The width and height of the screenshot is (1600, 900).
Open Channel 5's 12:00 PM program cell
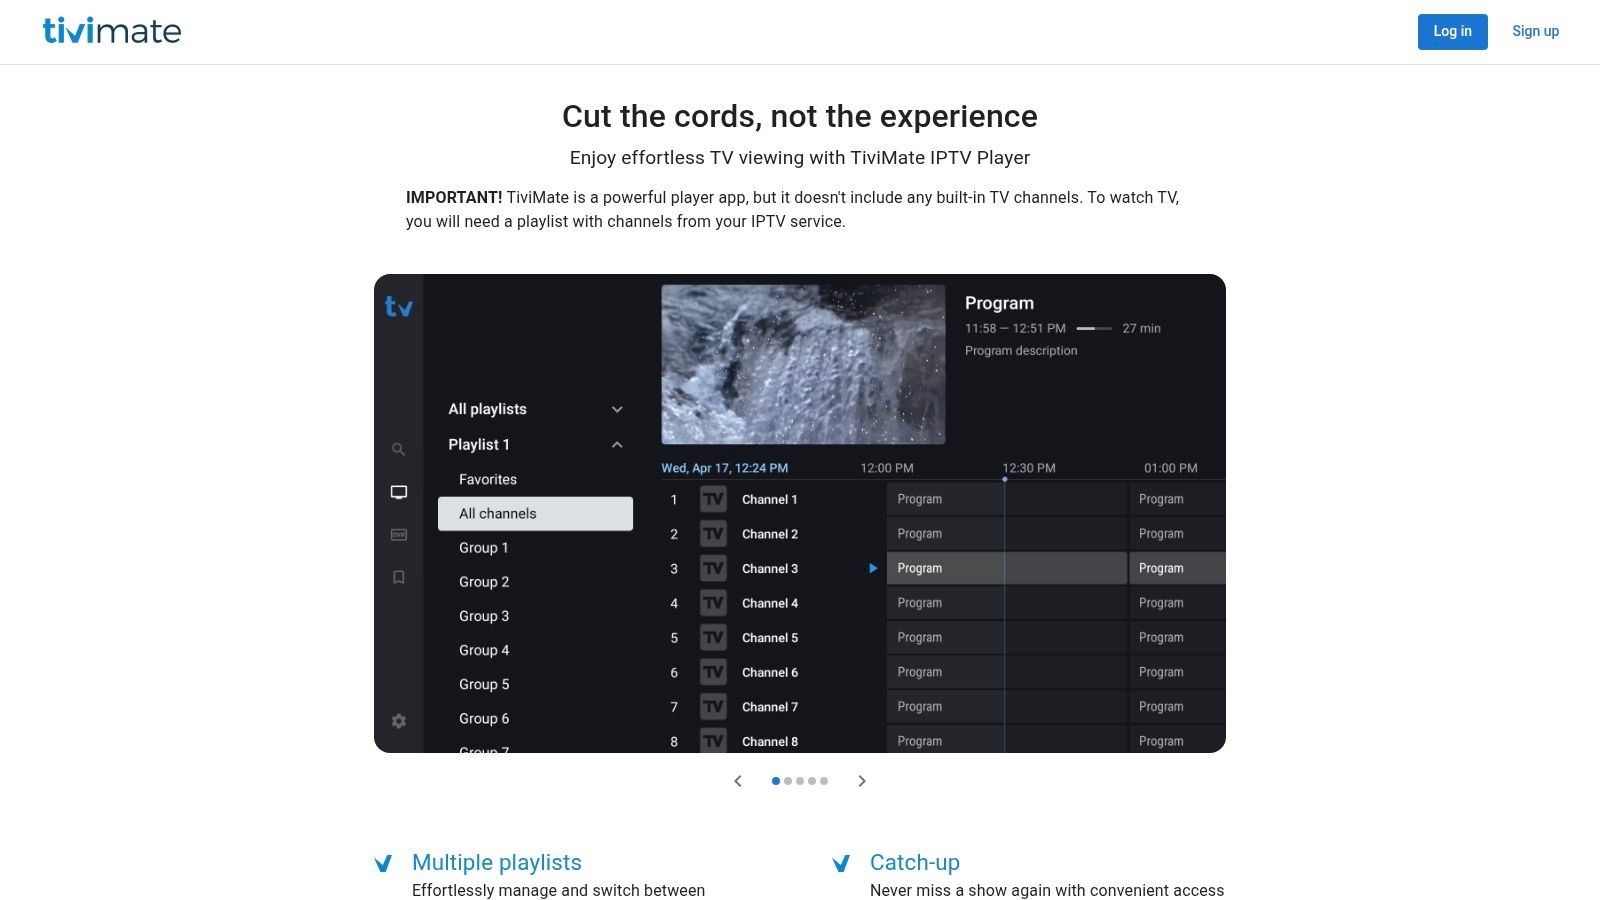1007,637
